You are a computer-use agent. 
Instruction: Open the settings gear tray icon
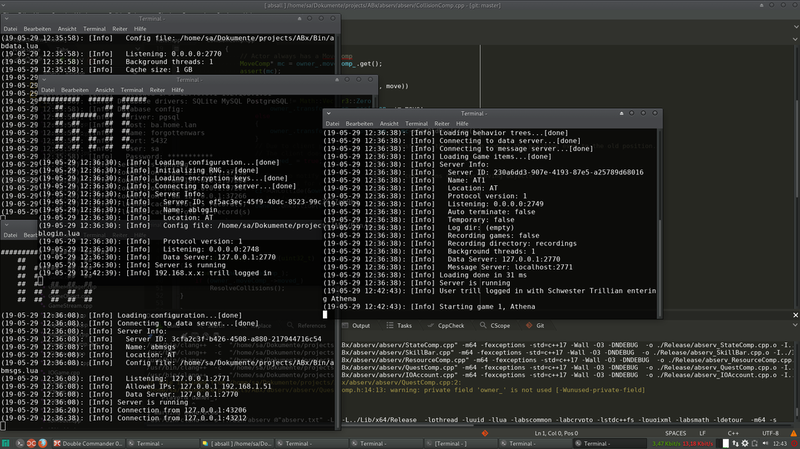(745, 443)
